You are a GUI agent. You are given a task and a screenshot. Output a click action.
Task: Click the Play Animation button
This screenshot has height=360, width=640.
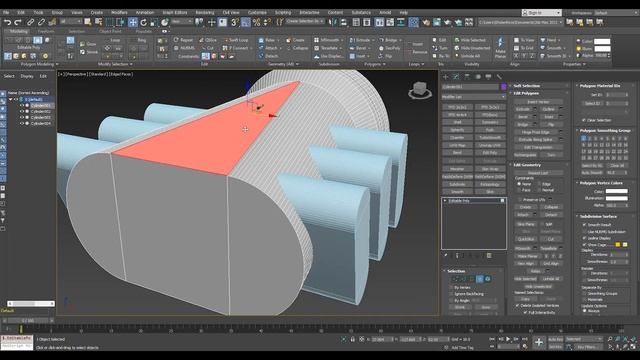[508, 339]
